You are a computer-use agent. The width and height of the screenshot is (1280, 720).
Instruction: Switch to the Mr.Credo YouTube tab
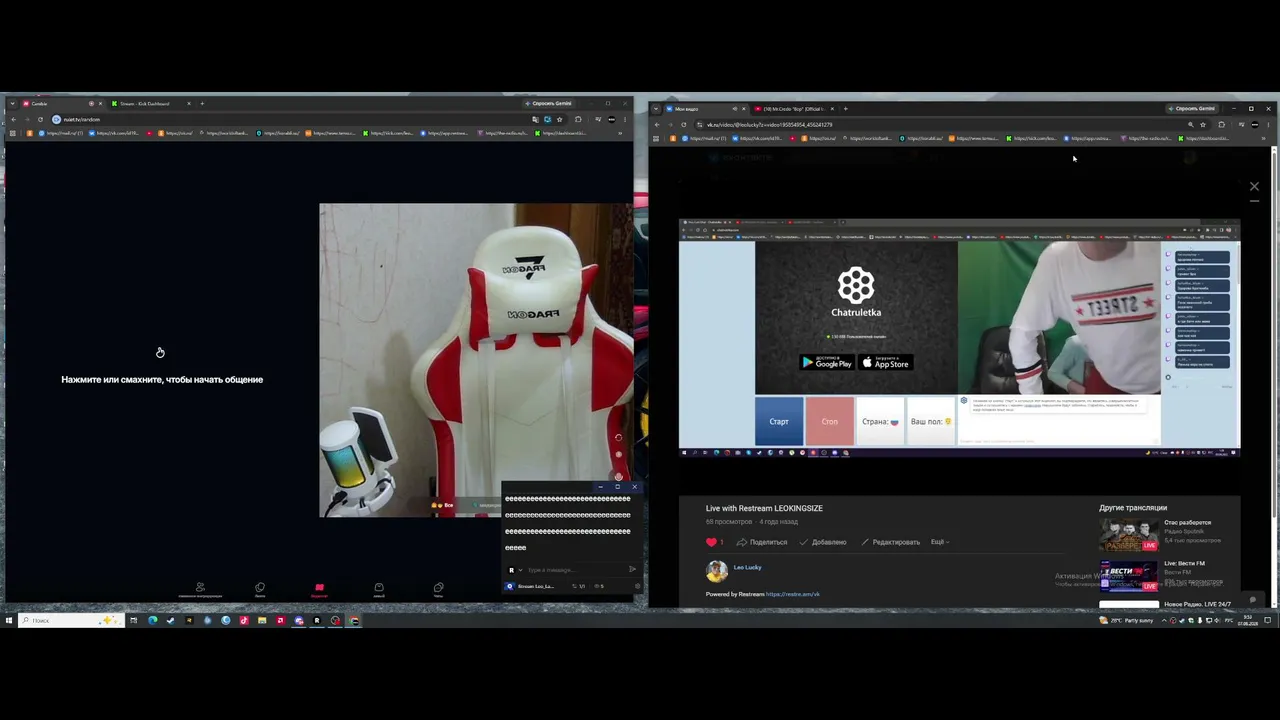(795, 109)
